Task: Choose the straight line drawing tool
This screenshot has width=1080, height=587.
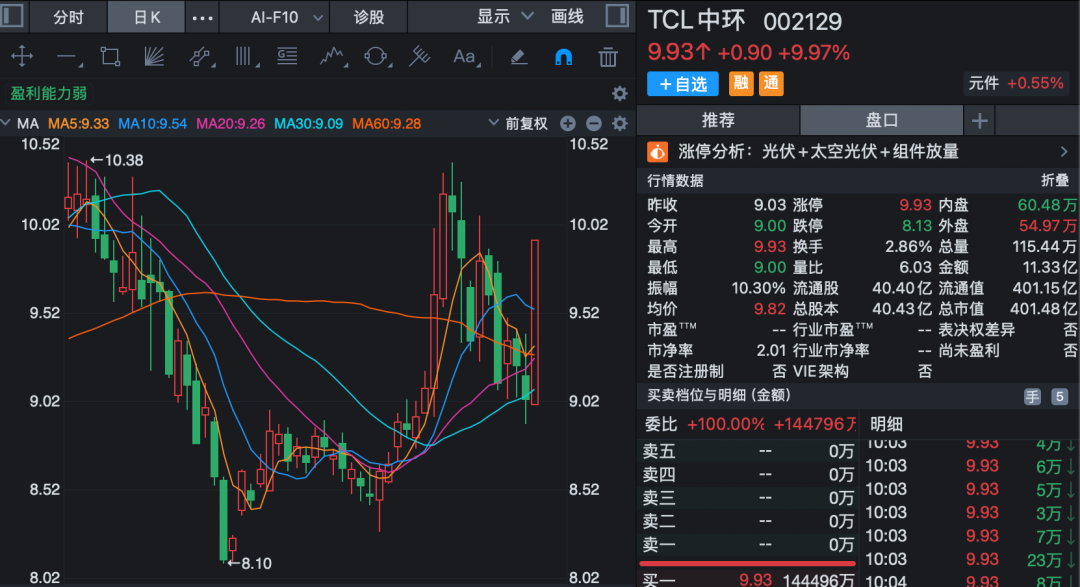Action: pyautogui.click(x=69, y=57)
